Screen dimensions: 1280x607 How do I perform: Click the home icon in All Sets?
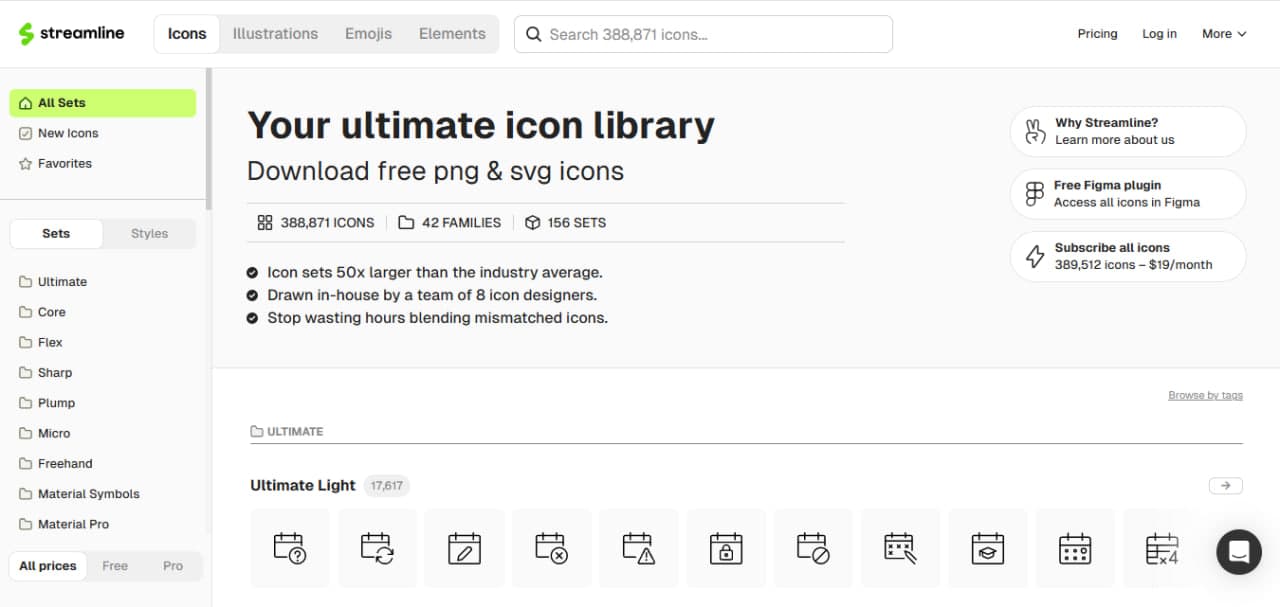coord(26,103)
